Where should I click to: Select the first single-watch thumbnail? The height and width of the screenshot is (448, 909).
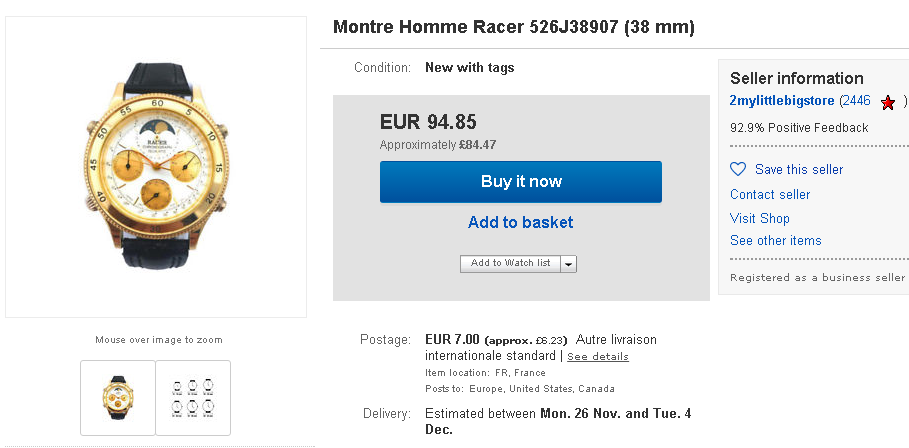tap(118, 397)
